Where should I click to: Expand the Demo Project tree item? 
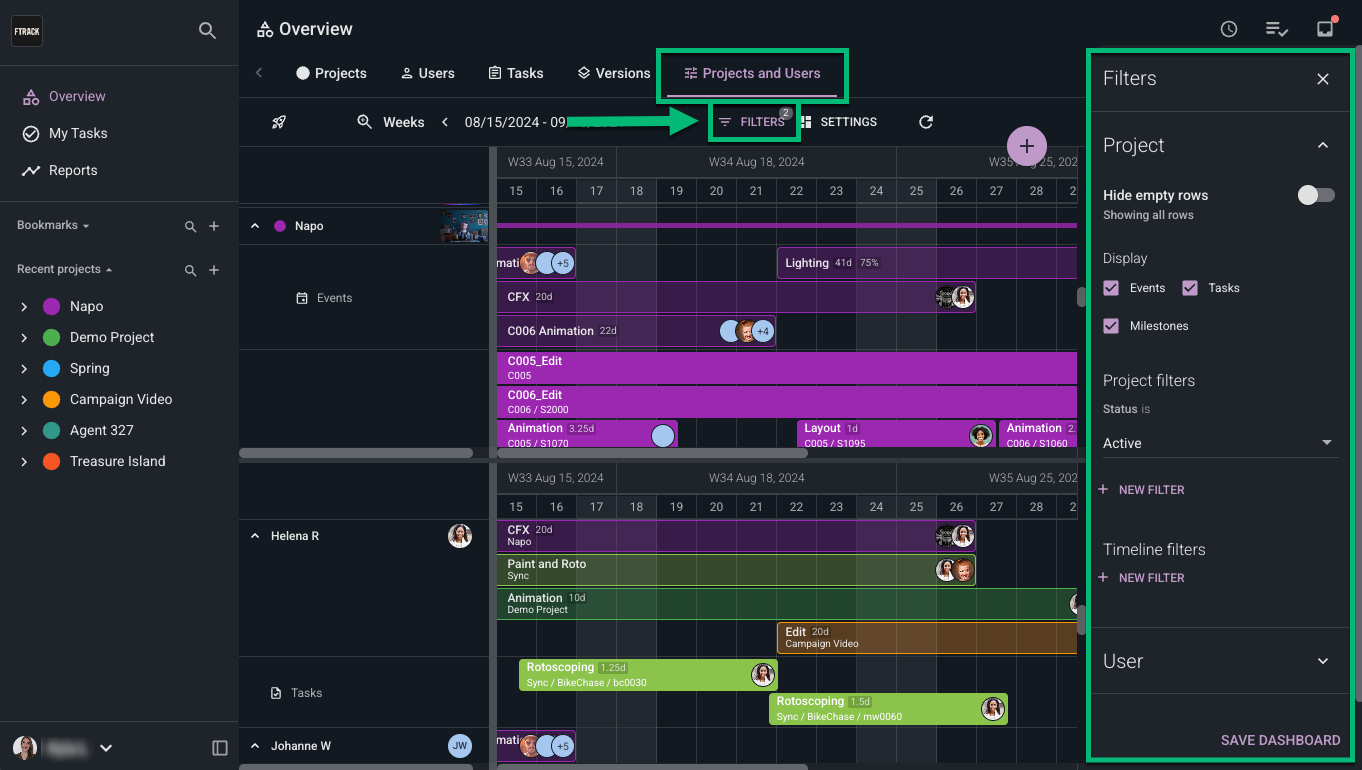click(x=24, y=338)
